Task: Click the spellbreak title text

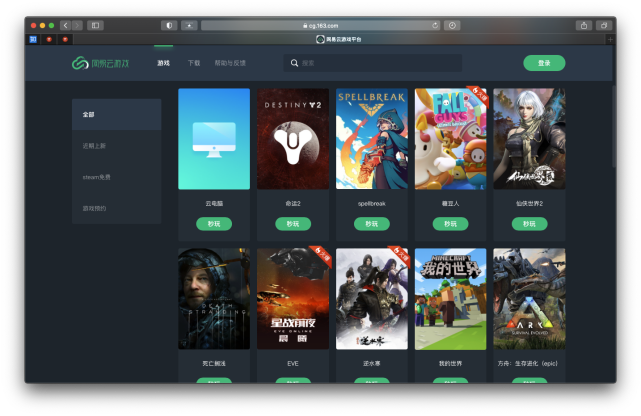Action: (x=372, y=204)
